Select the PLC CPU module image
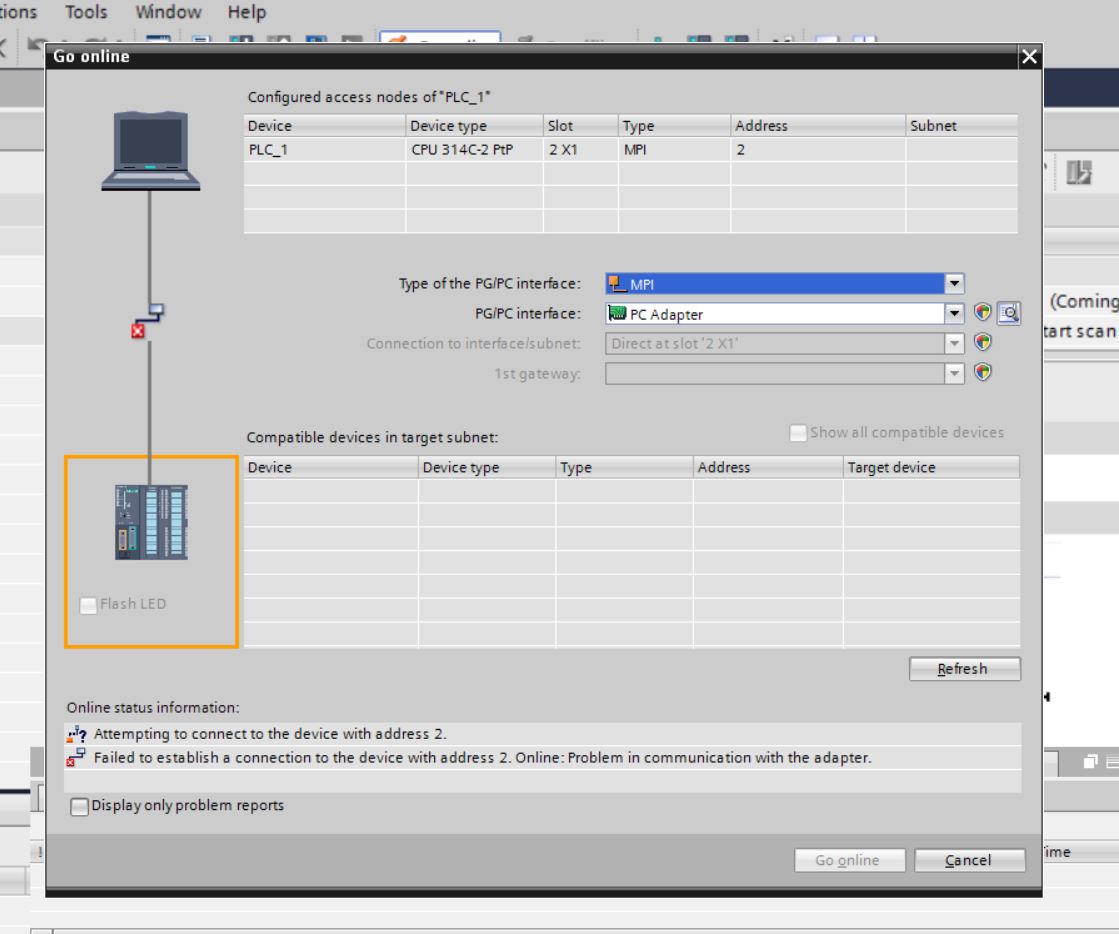 tap(151, 522)
